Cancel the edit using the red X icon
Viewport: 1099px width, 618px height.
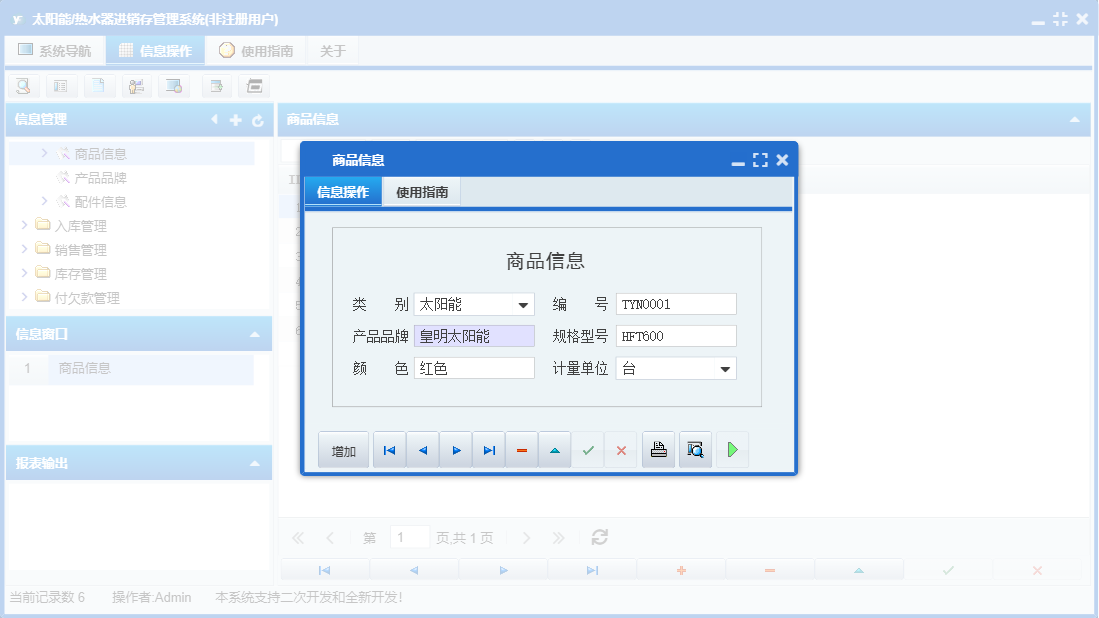tap(621, 449)
